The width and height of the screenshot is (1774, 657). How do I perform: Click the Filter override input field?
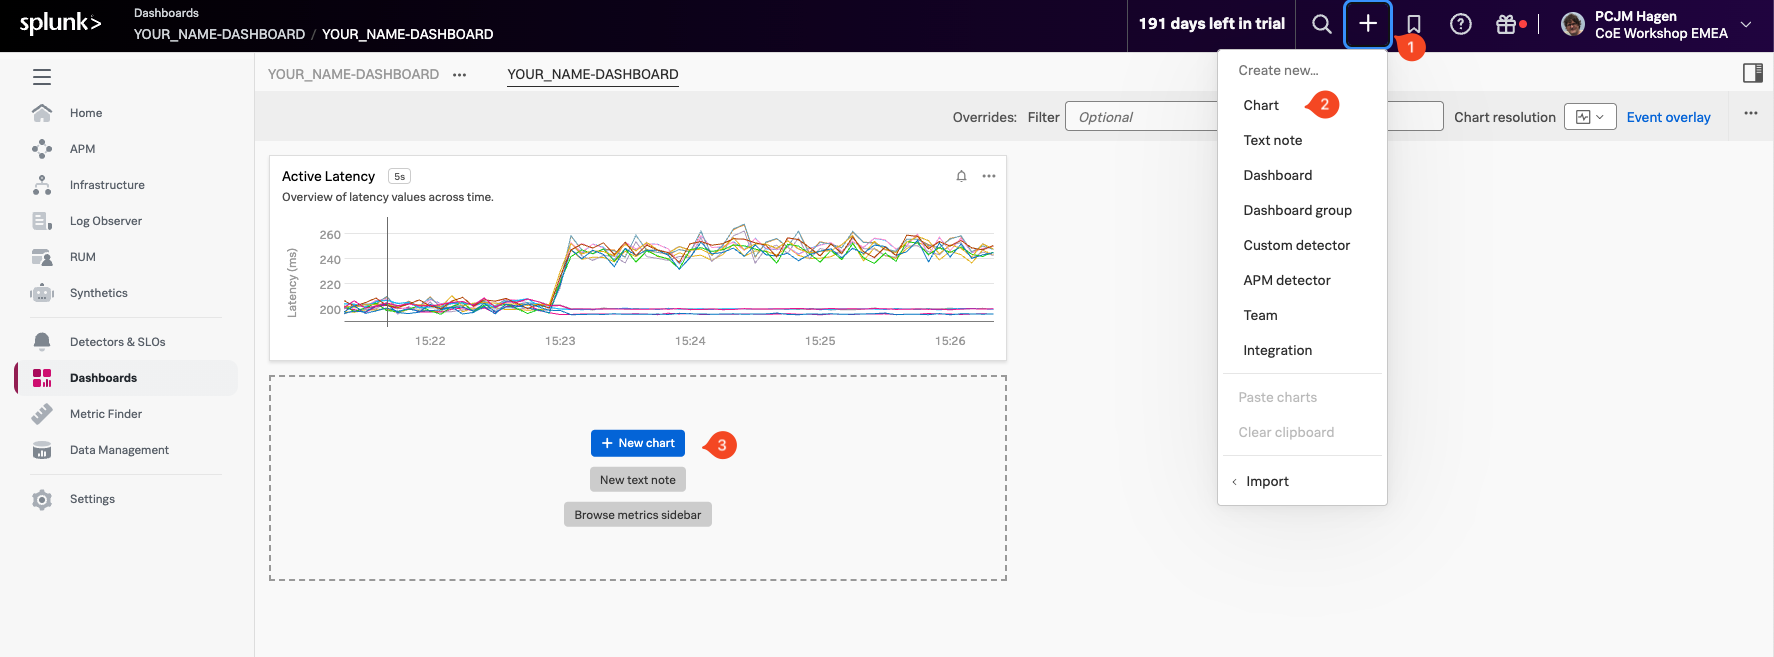point(1140,117)
